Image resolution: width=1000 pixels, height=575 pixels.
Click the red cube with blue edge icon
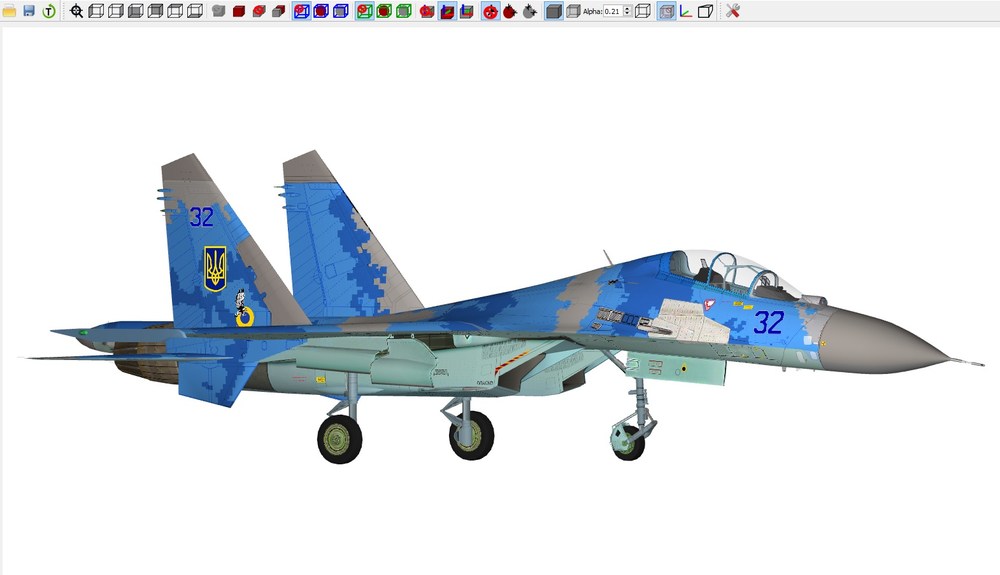pos(427,11)
